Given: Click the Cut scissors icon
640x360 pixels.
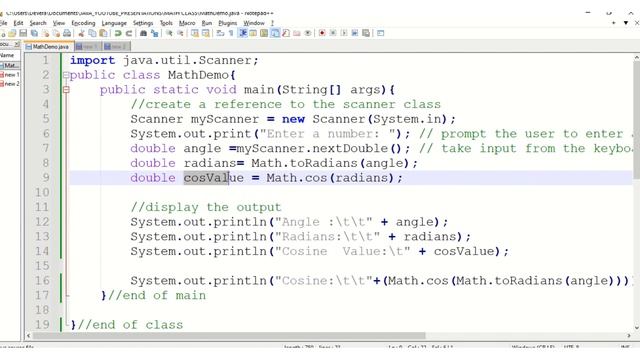Looking at the screenshot, I should tap(81, 33).
